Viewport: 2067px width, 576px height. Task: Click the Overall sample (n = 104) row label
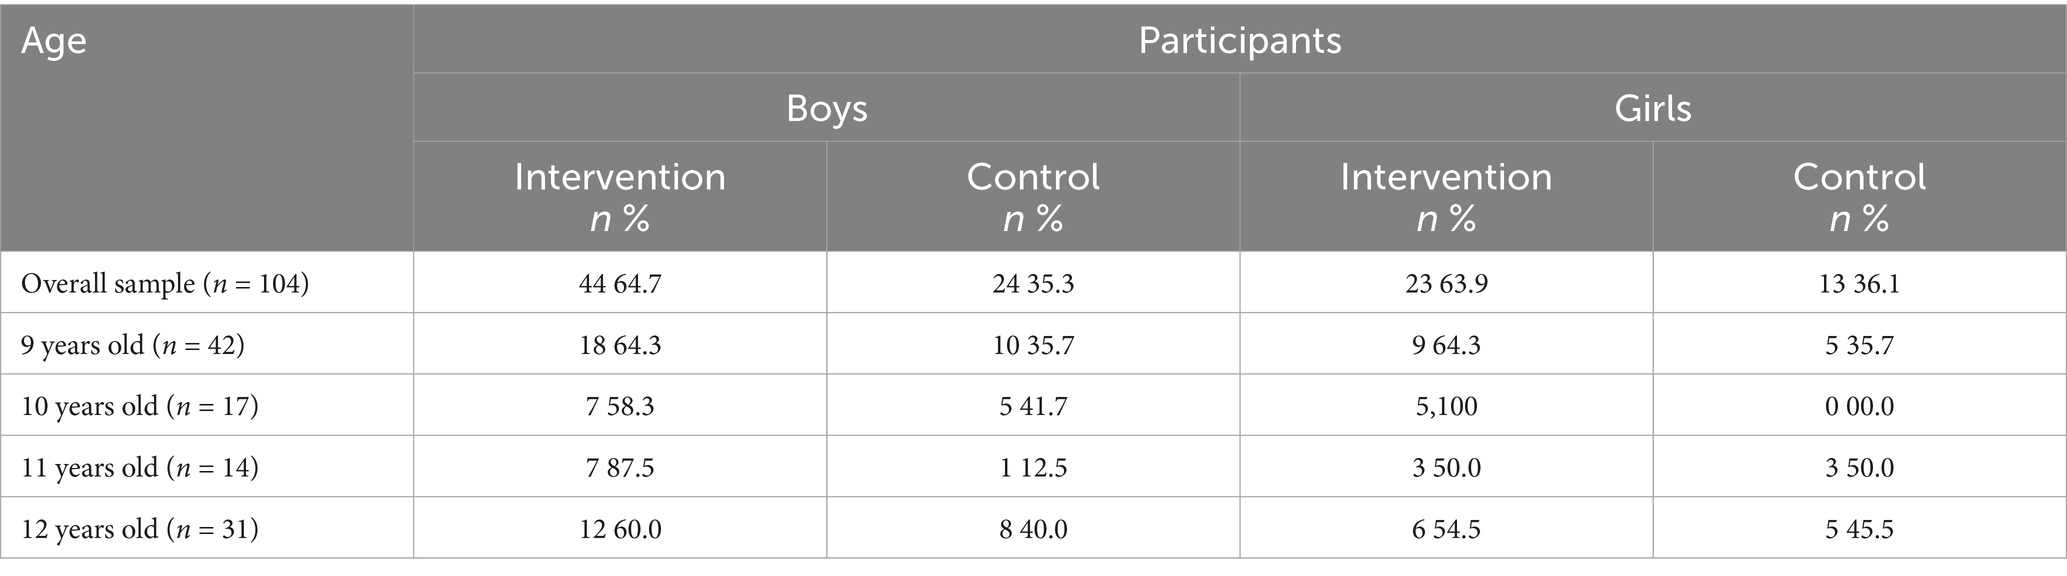165,284
